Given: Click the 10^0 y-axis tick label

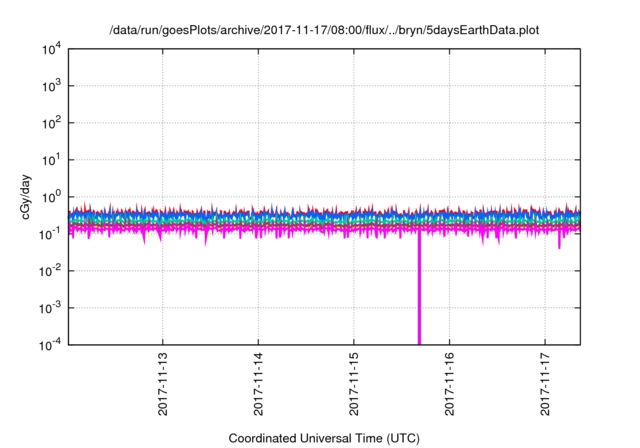Looking at the screenshot, I should 51,197.
